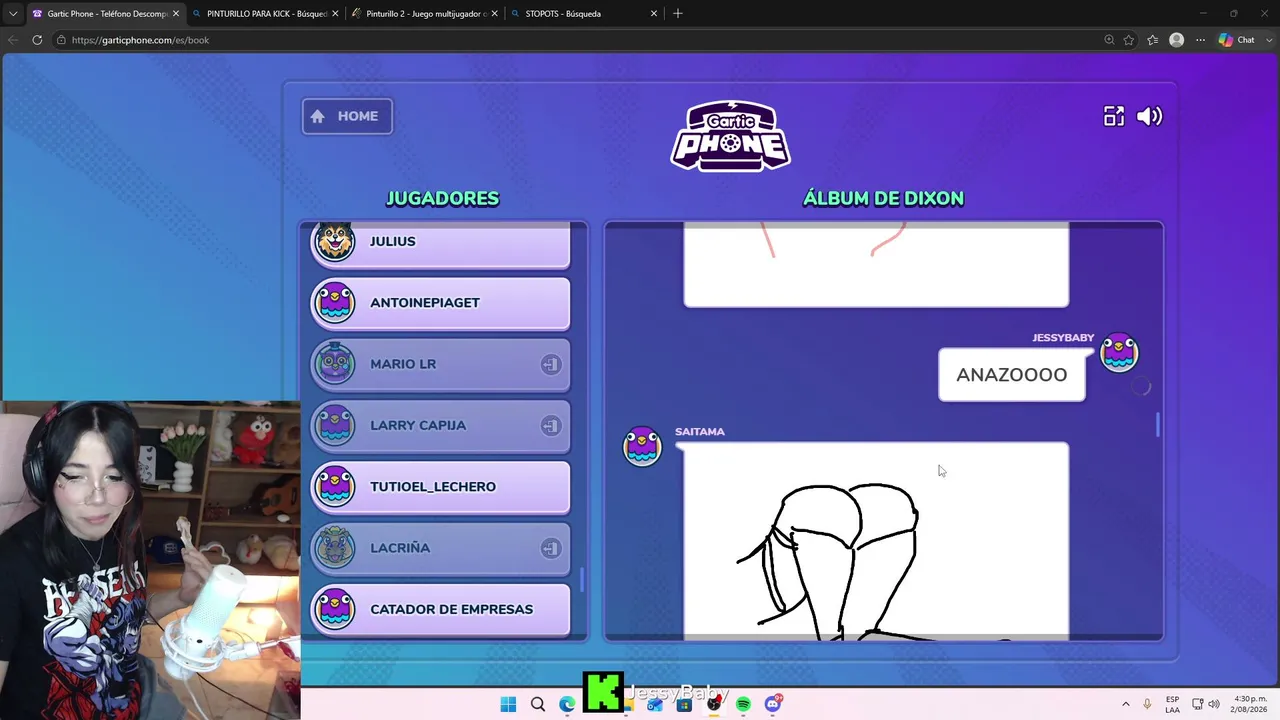
Task: Click JESSYBABY's avatar in the album
Action: point(1119,353)
